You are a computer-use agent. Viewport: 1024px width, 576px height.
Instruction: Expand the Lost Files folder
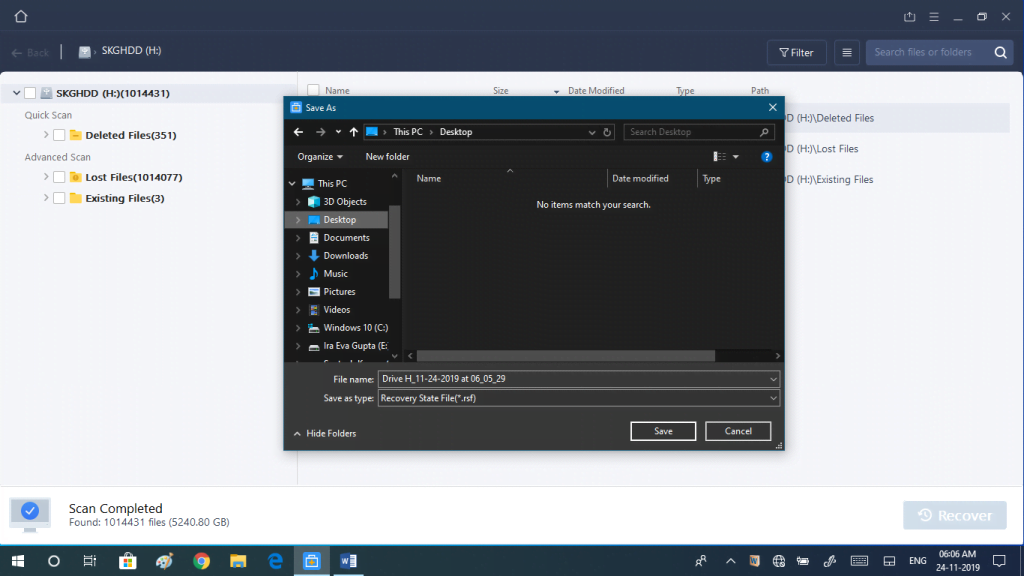point(46,177)
